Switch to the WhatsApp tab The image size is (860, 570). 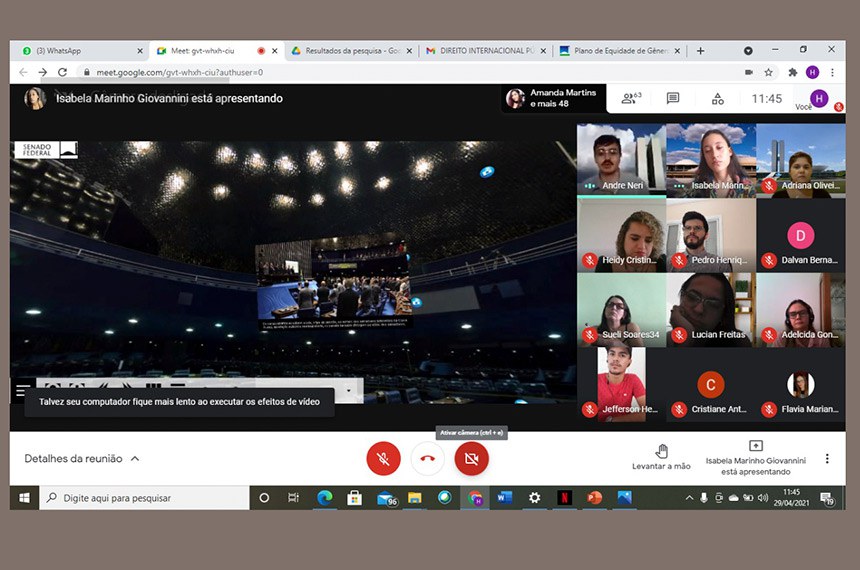point(80,50)
